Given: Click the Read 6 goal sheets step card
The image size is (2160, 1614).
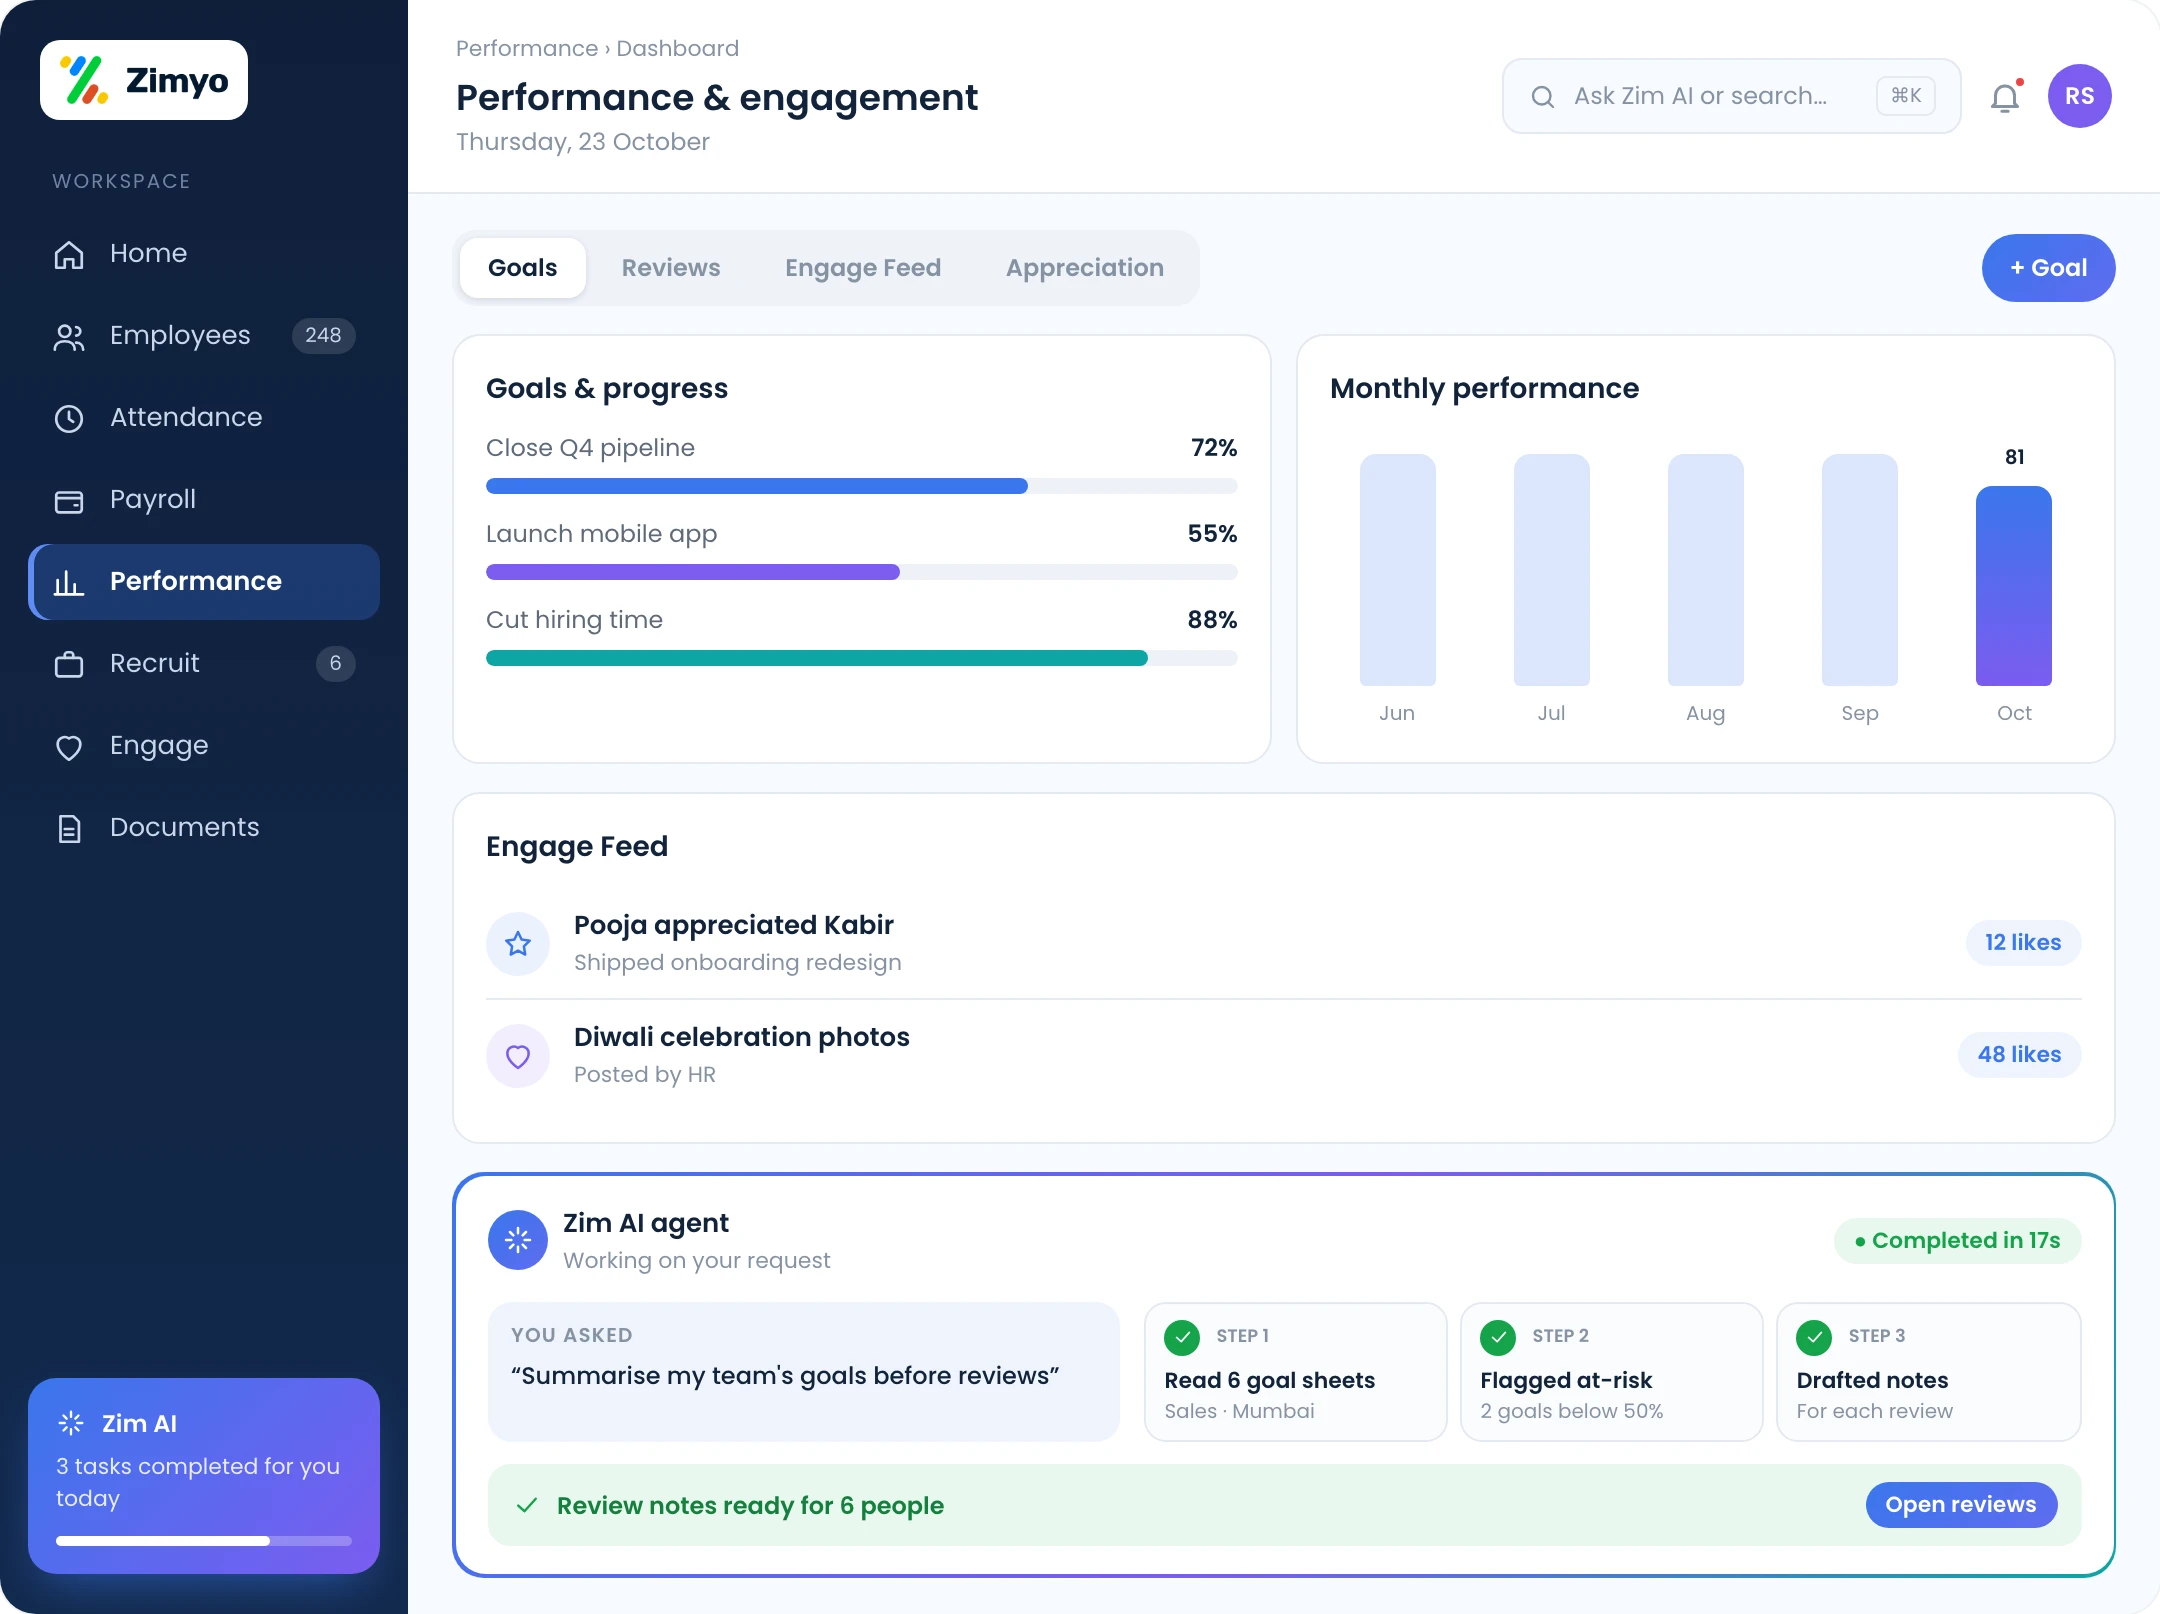Looking at the screenshot, I should coord(1296,1372).
